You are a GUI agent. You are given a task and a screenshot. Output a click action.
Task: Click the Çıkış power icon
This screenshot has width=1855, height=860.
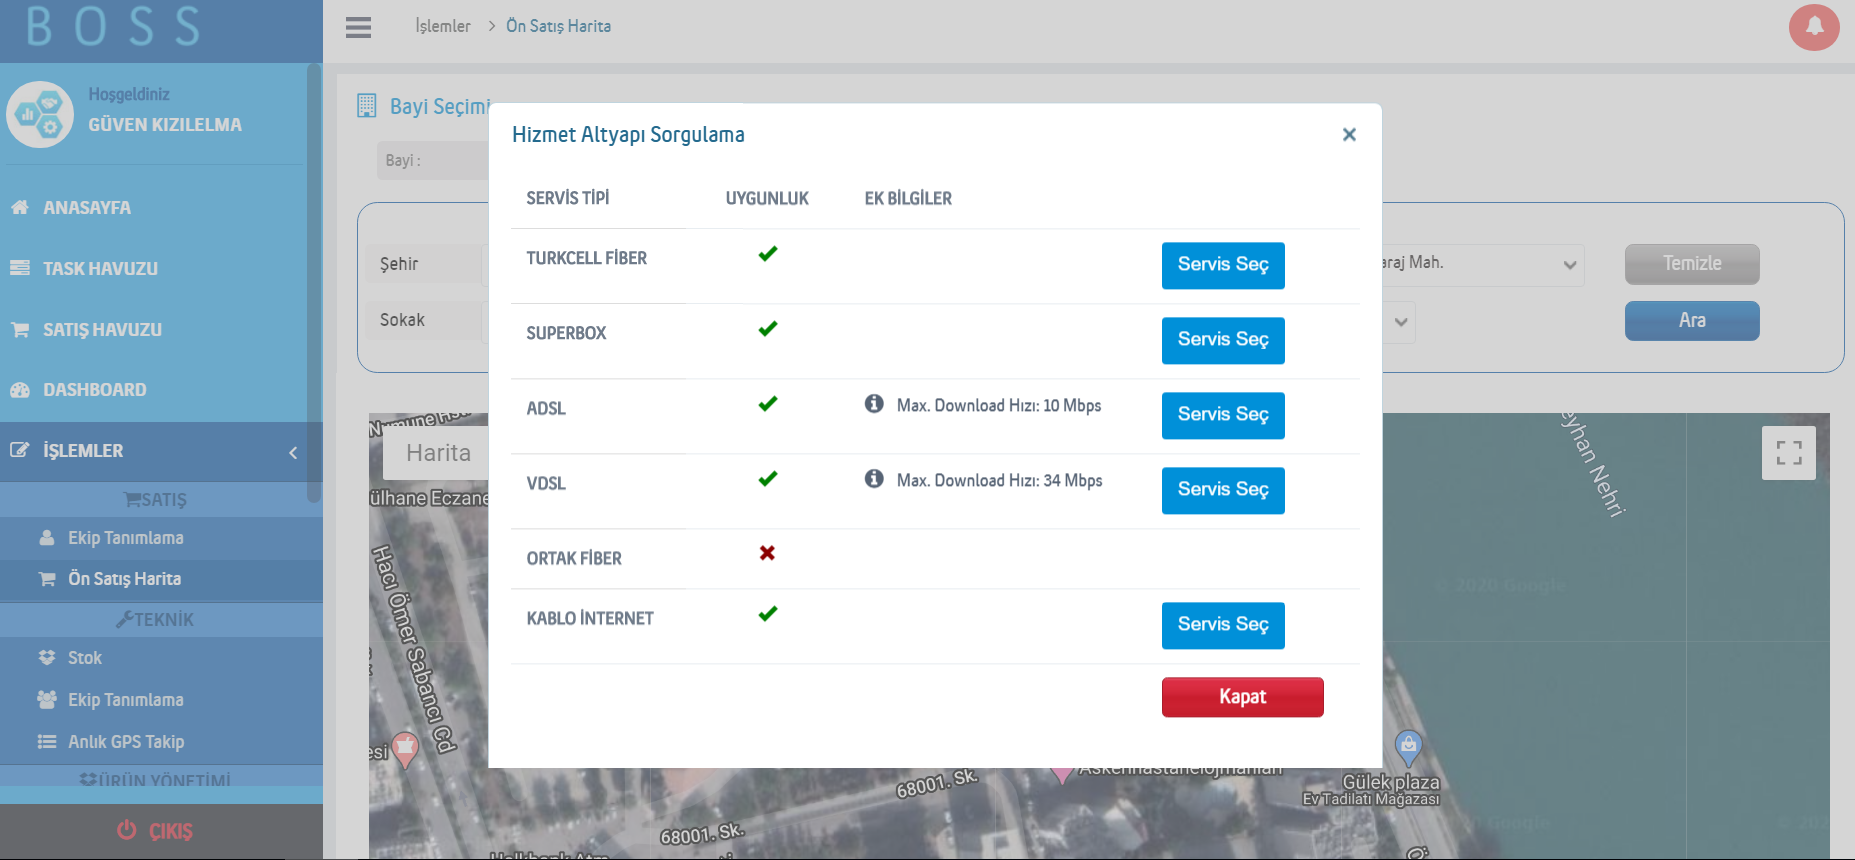pos(127,830)
